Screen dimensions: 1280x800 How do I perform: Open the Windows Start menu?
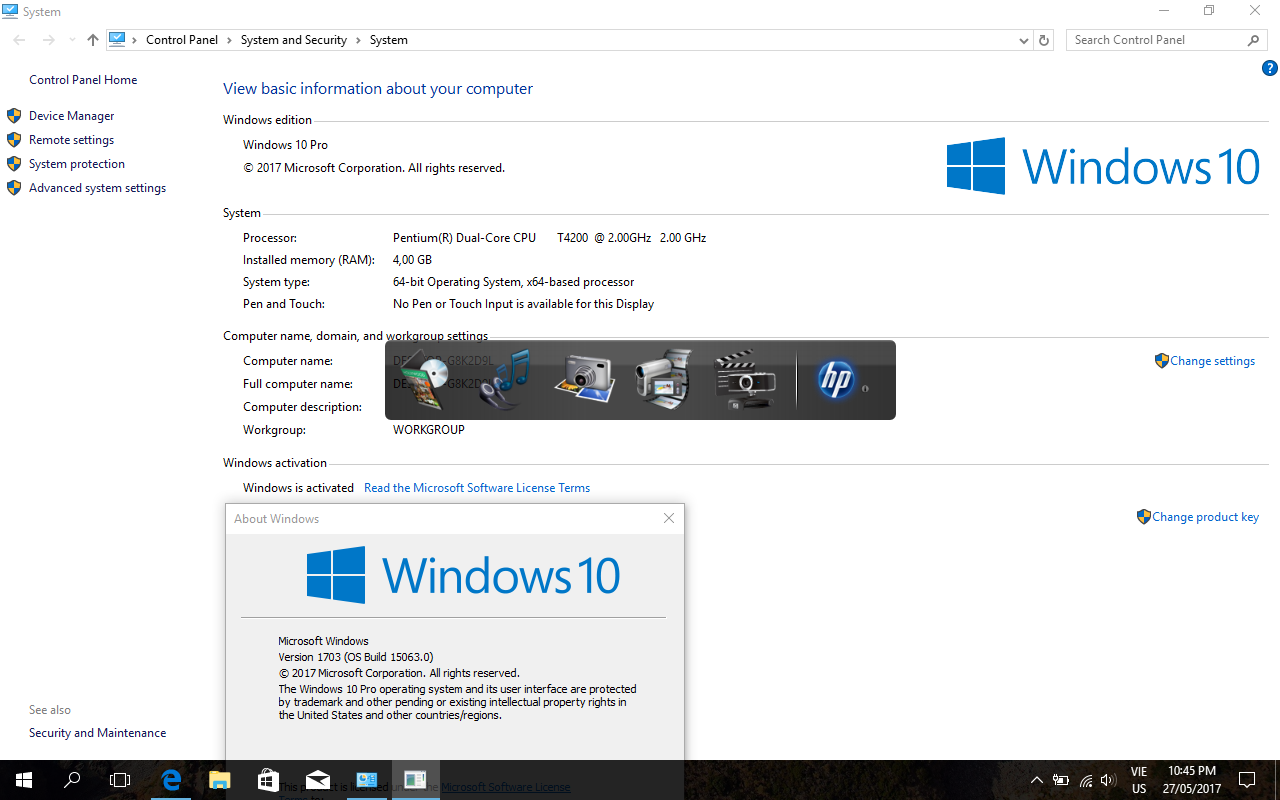[23, 780]
